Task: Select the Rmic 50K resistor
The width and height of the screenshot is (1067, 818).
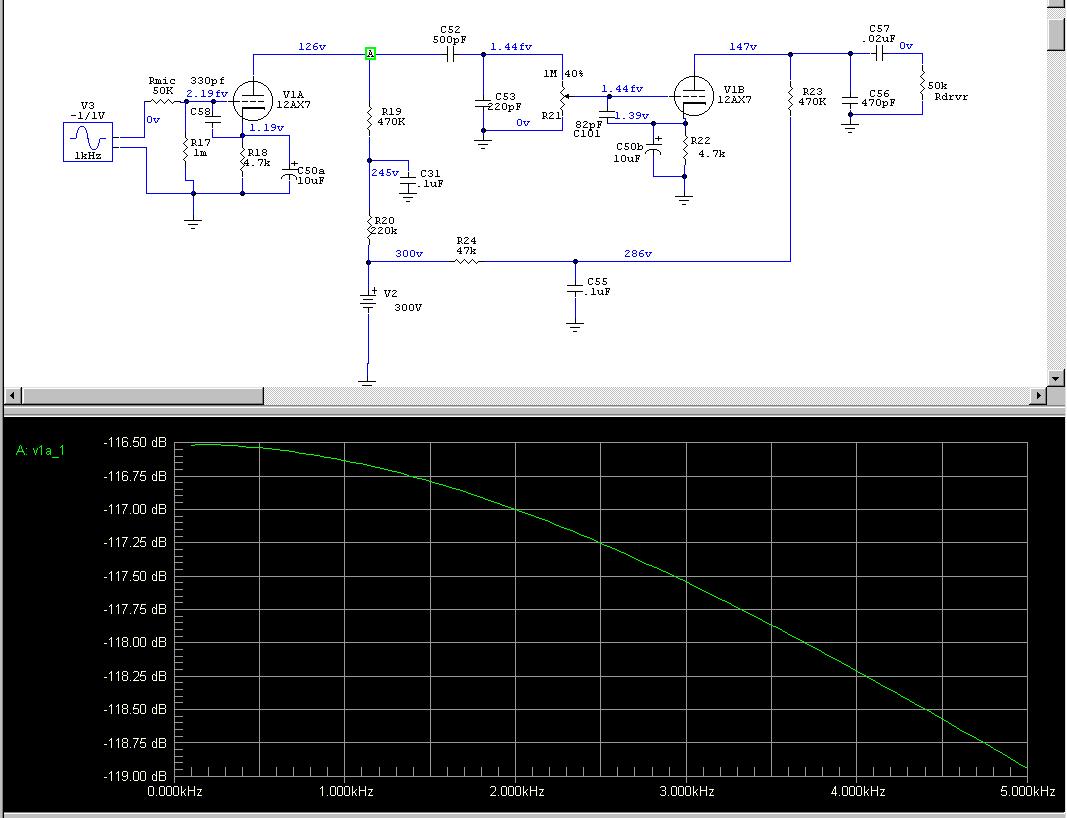Action: point(162,102)
